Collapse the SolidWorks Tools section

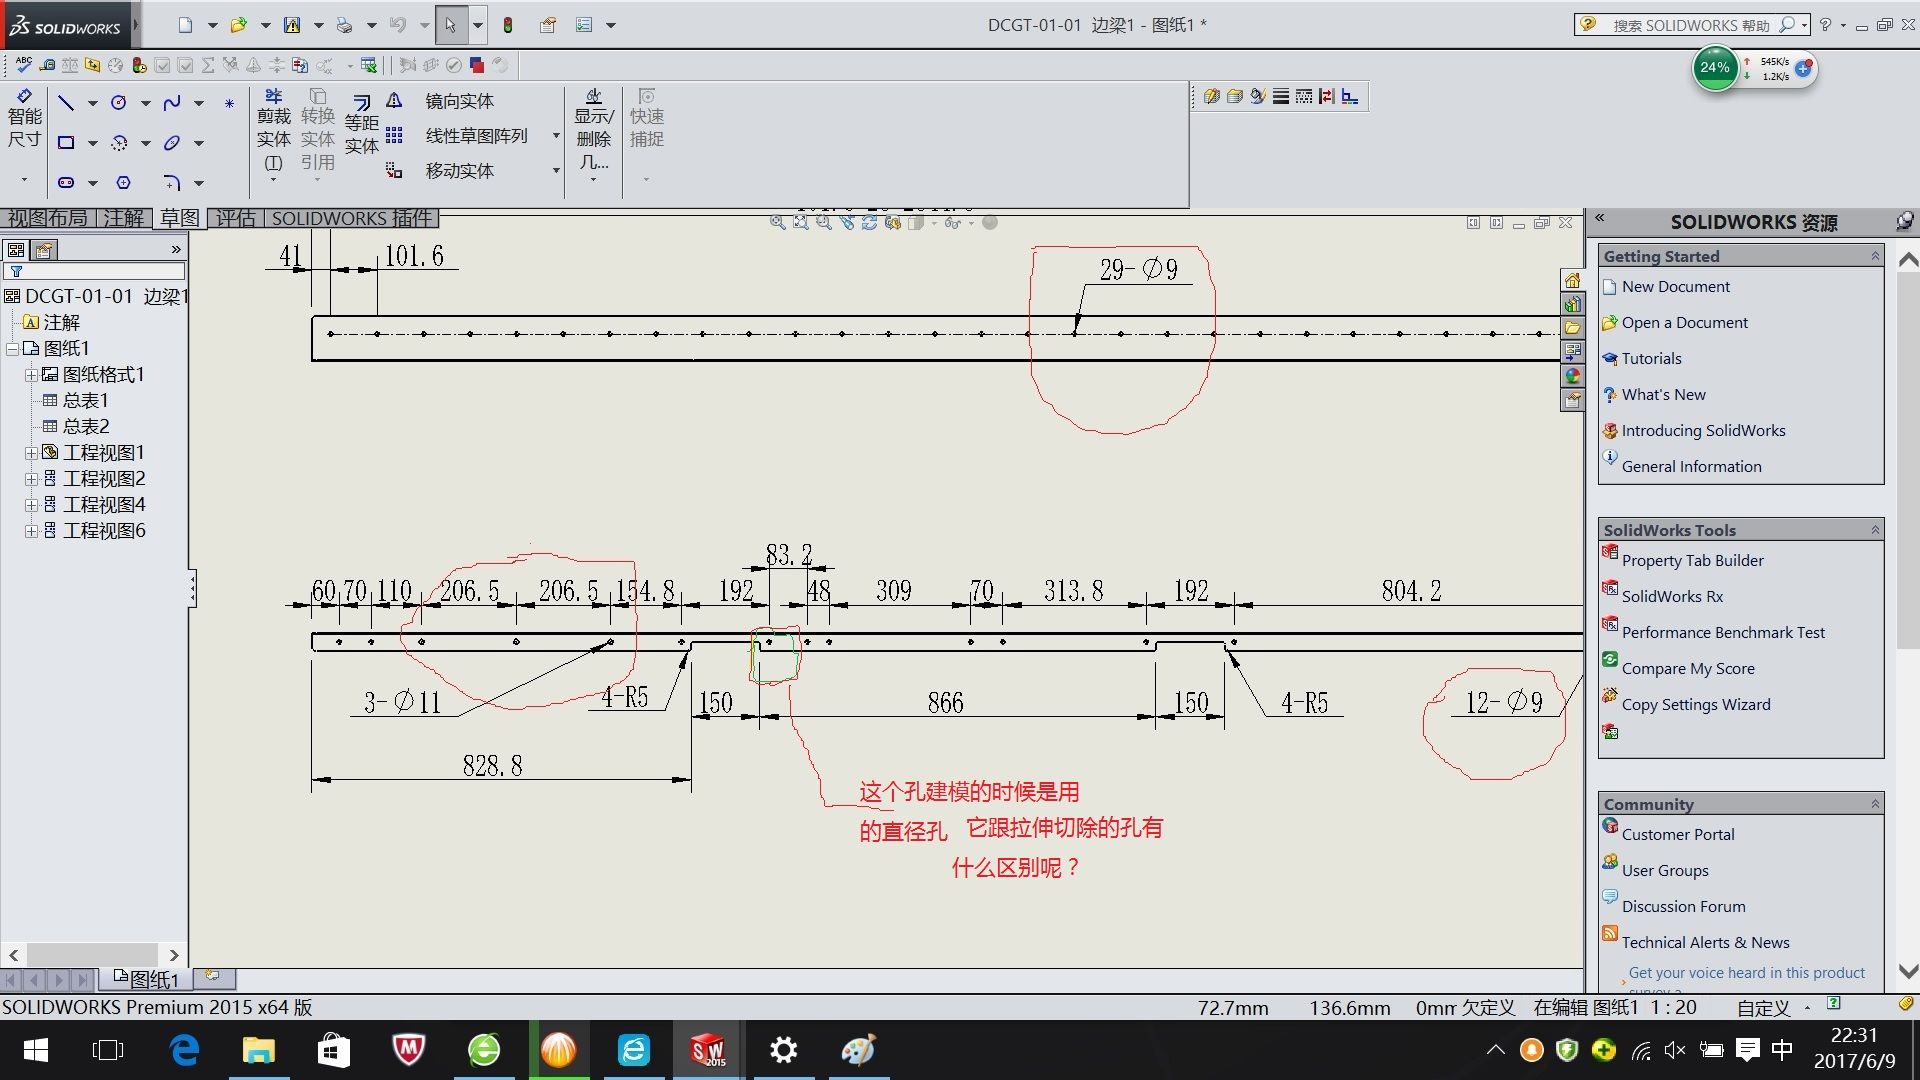[x=1875, y=530]
